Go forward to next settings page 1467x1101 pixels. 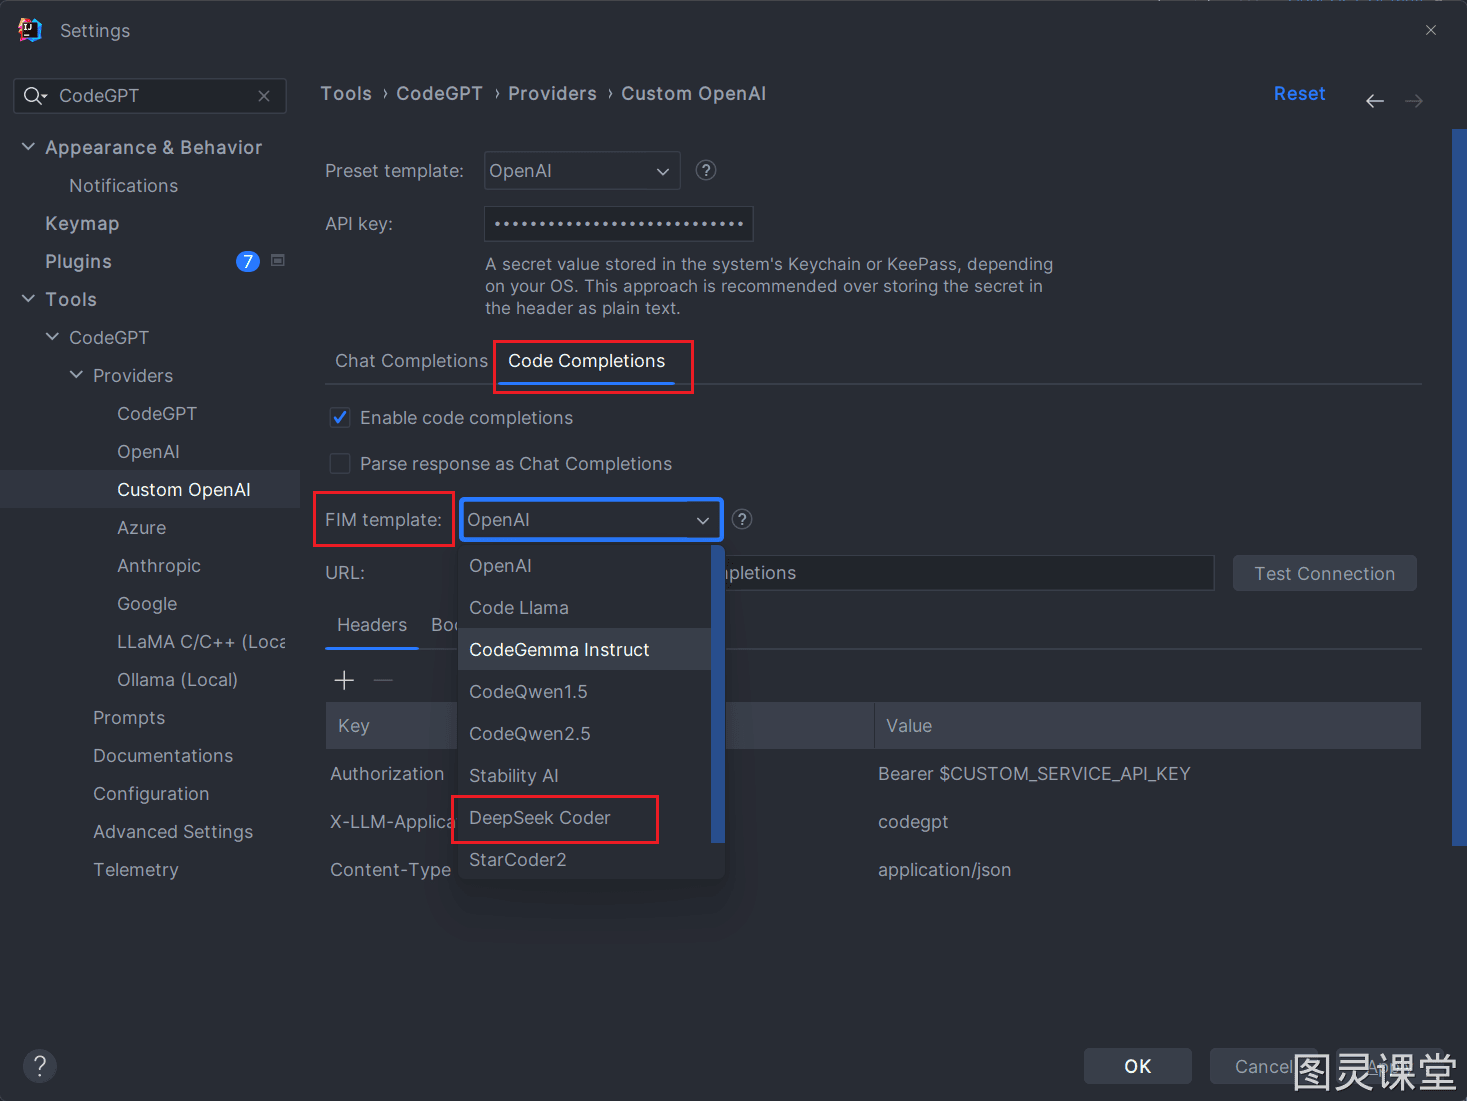click(x=1414, y=100)
